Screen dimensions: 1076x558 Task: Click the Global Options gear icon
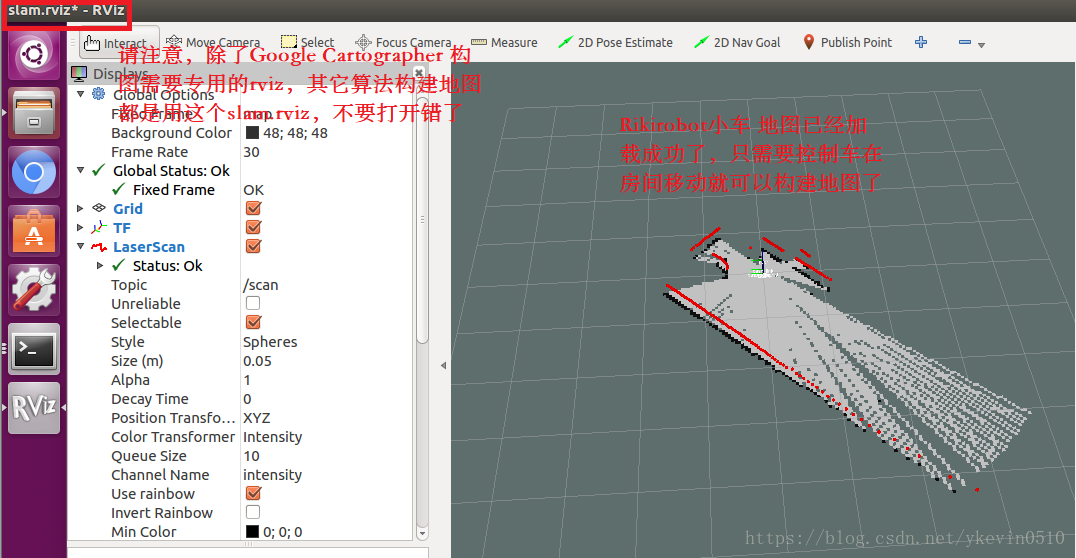tap(99, 94)
